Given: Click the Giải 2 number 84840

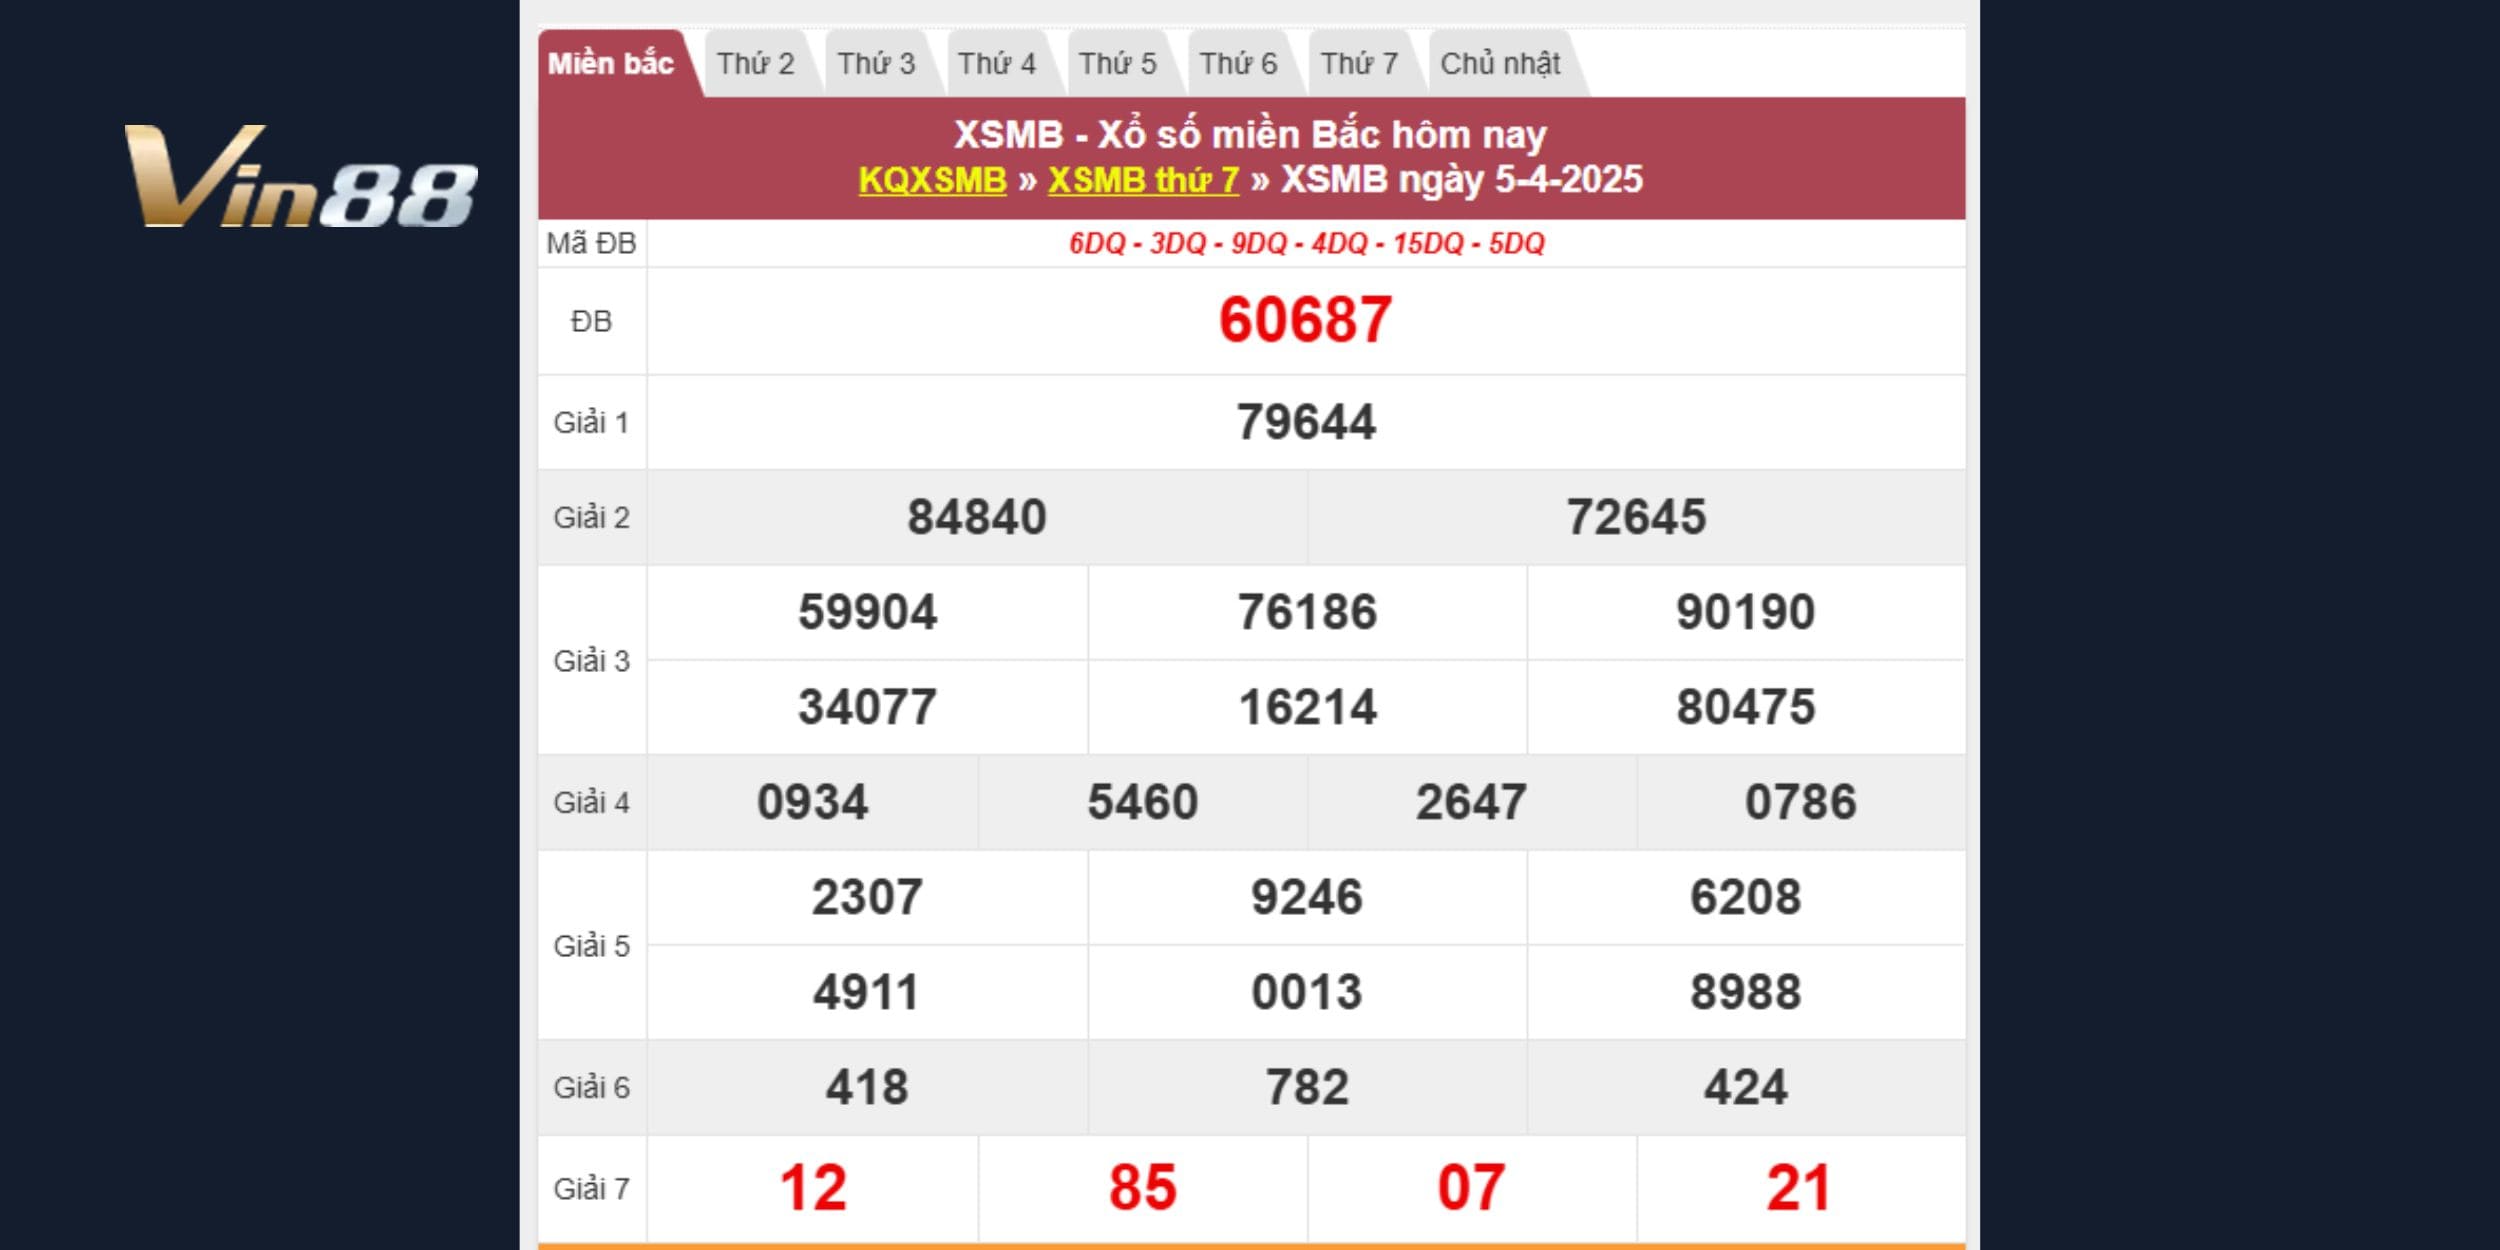Looking at the screenshot, I should coord(977,517).
